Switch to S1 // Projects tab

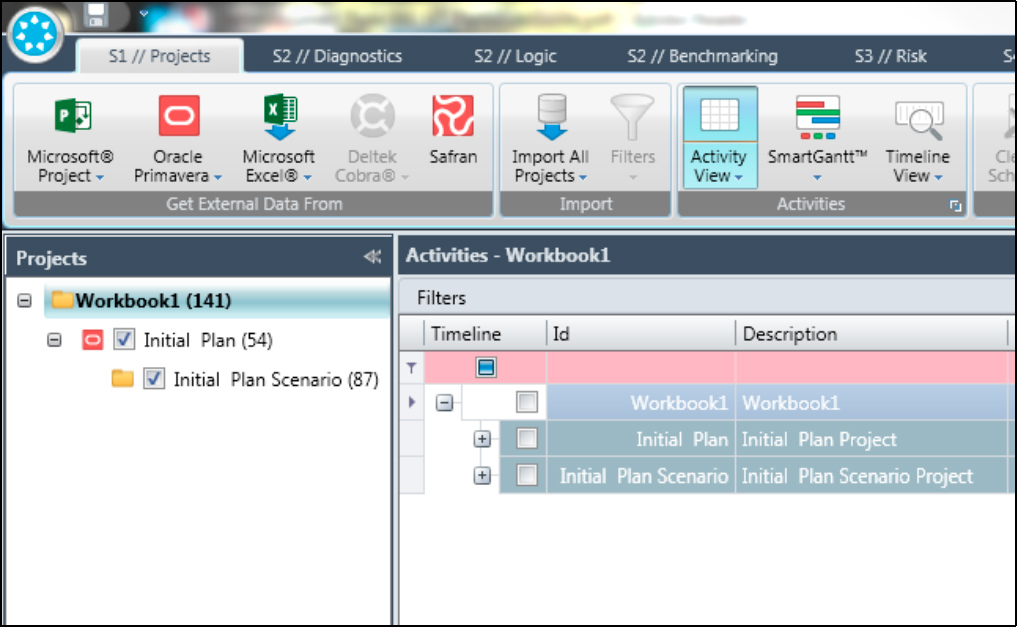click(x=160, y=56)
